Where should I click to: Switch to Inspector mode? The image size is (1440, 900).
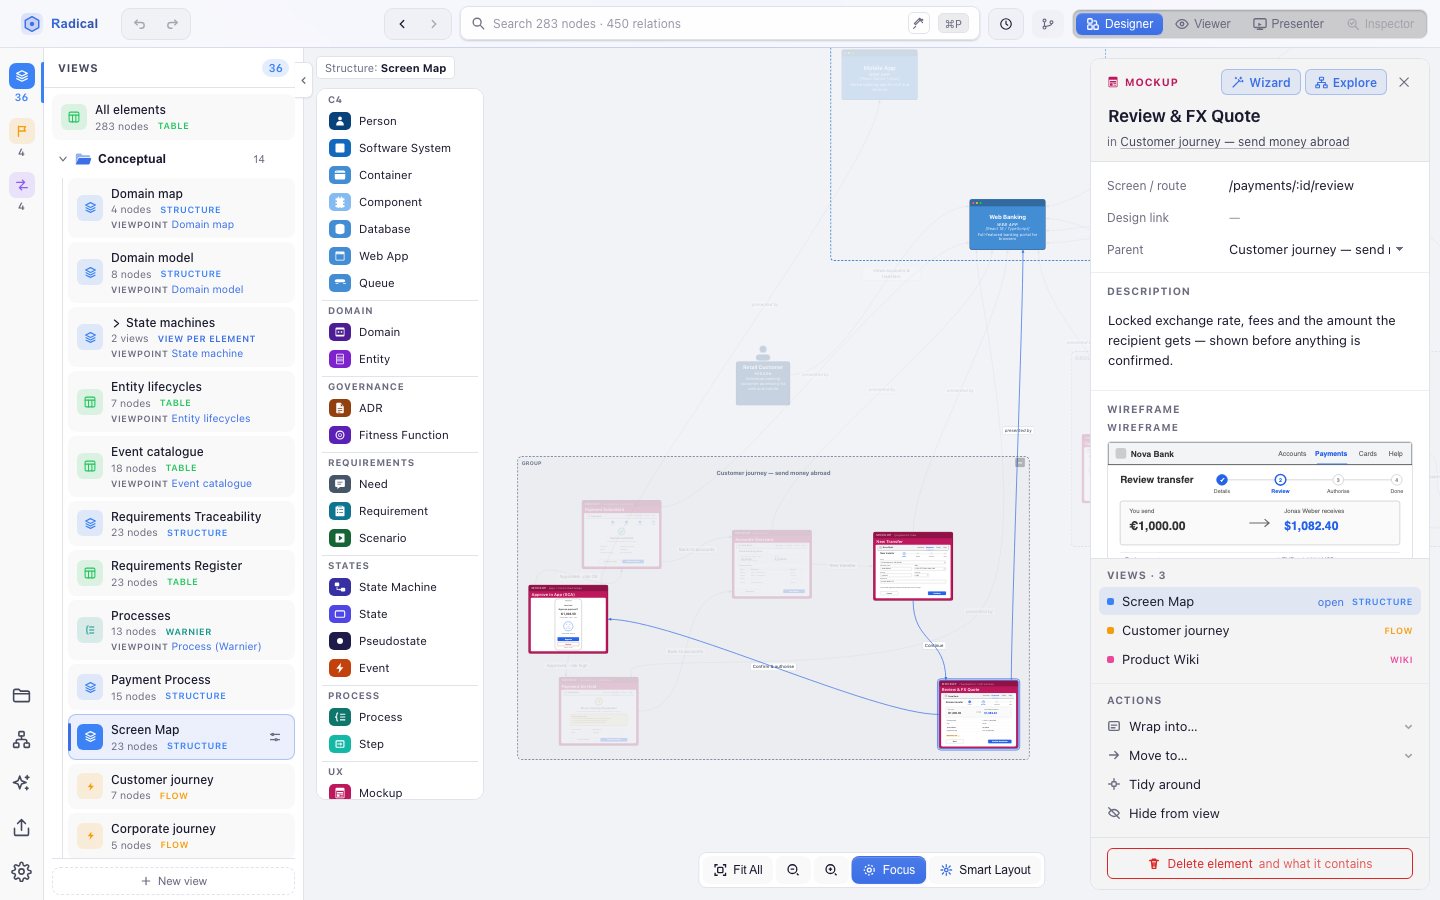[1381, 24]
